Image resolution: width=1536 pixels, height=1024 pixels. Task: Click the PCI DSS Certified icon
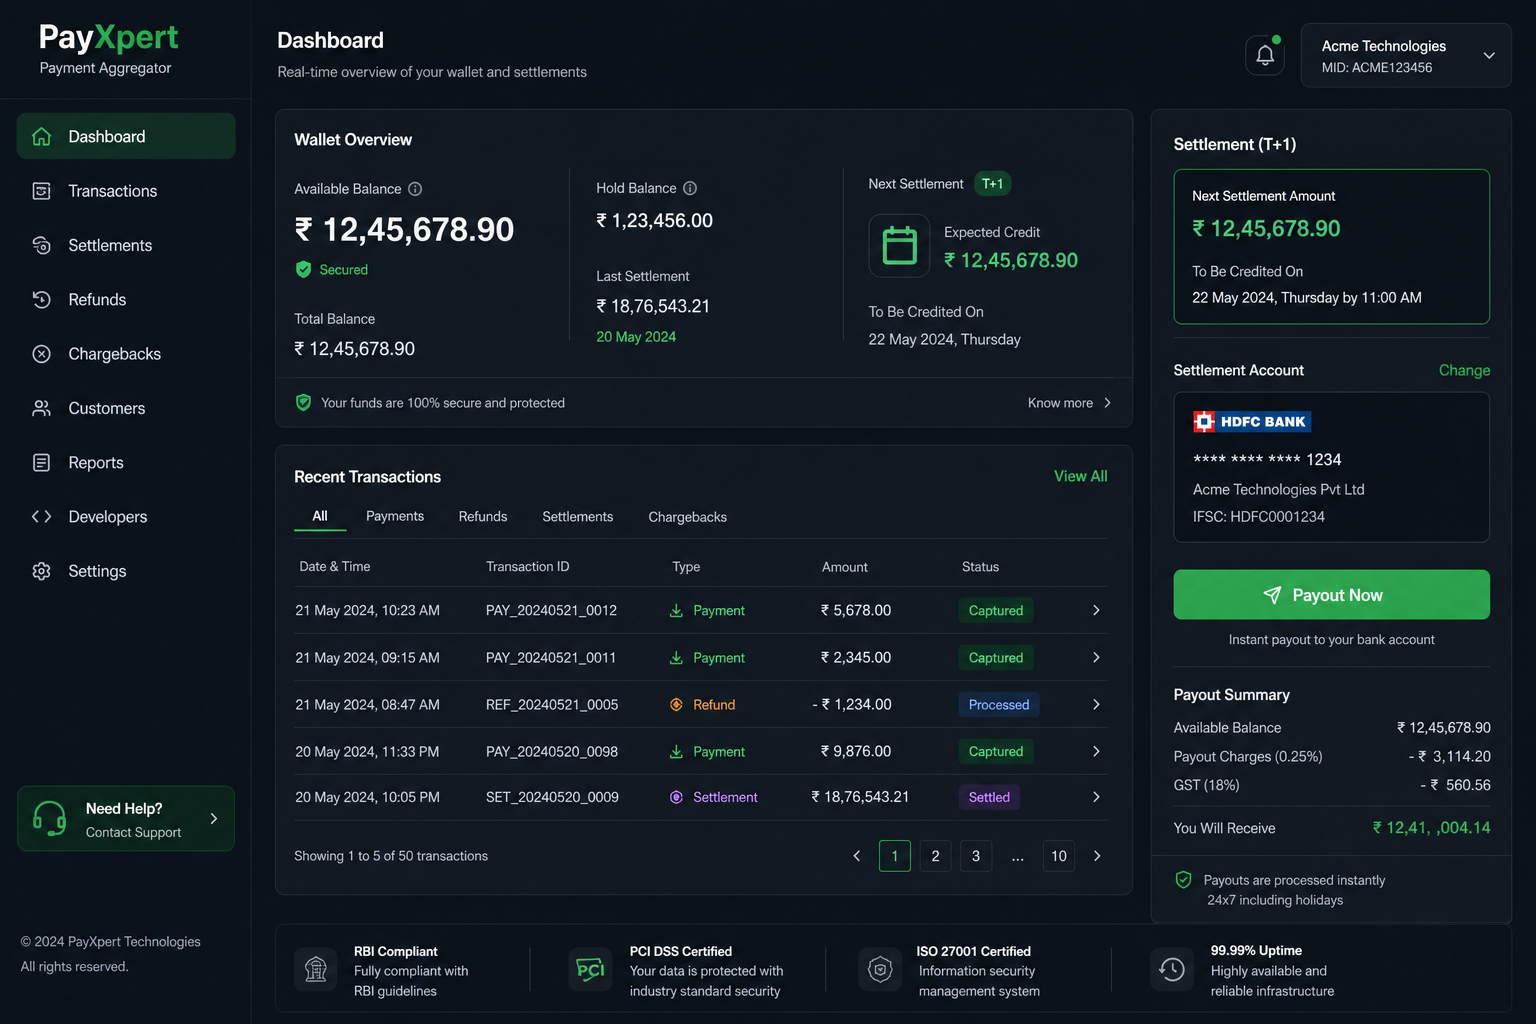point(590,969)
